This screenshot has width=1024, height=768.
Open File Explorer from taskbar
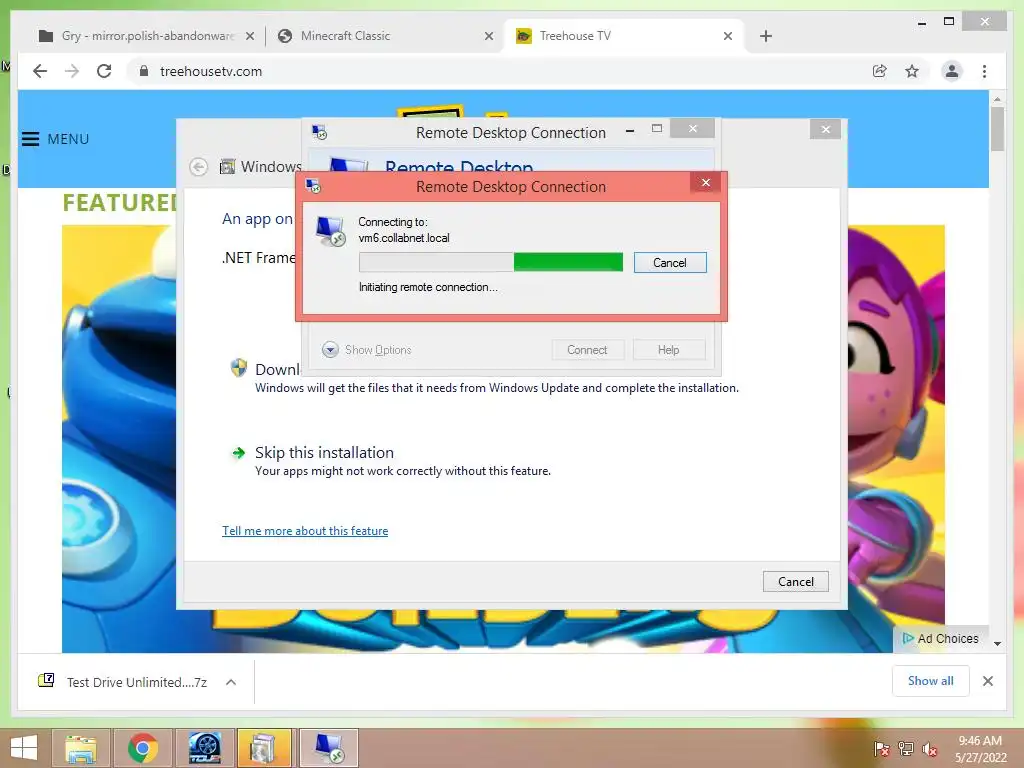[x=81, y=748]
